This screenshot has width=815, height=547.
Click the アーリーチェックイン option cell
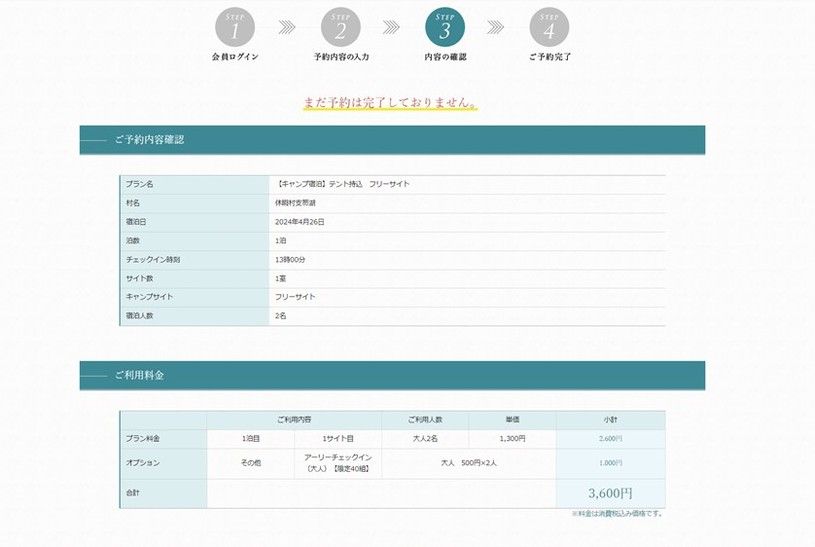[x=338, y=463]
